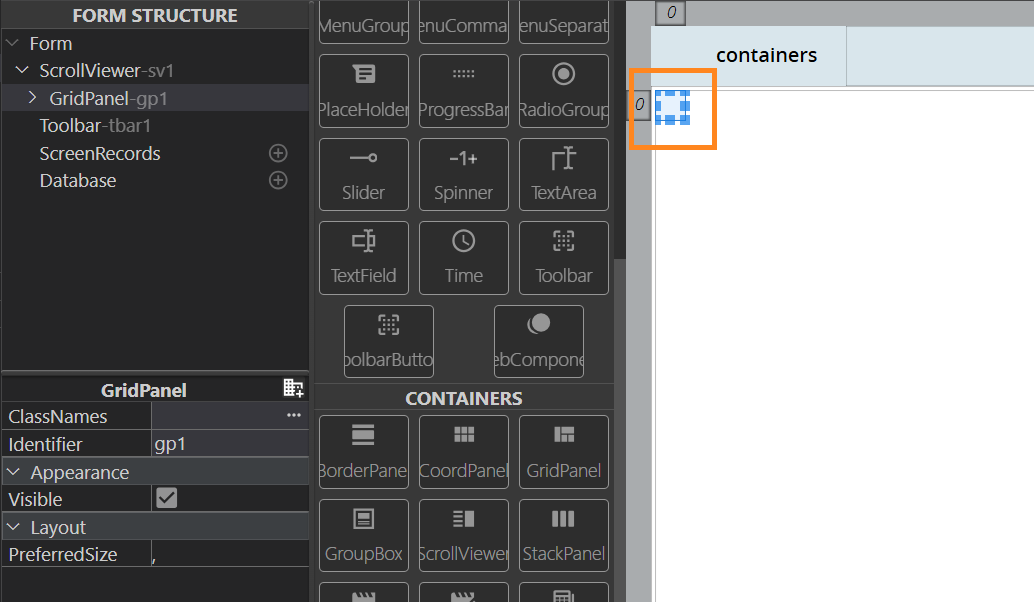This screenshot has width=1034, height=602.
Task: Select the TextField component icon
Action: point(363,257)
